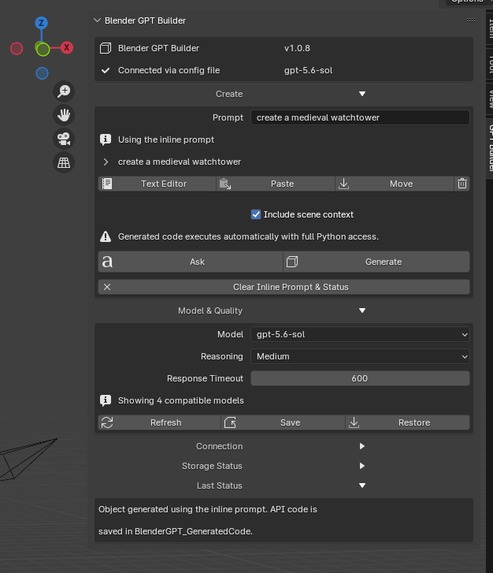Click the Prompt text input field
Screen dimensions: 493x573
point(360,118)
